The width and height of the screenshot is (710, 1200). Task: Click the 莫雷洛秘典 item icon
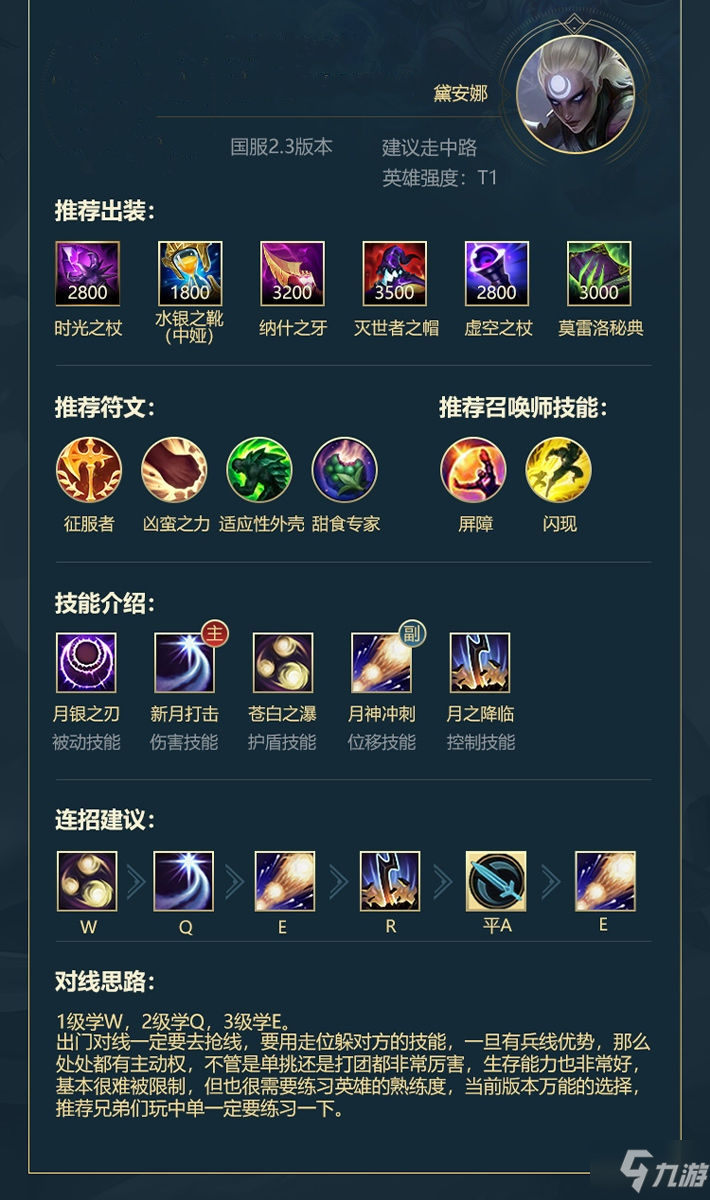(x=599, y=273)
